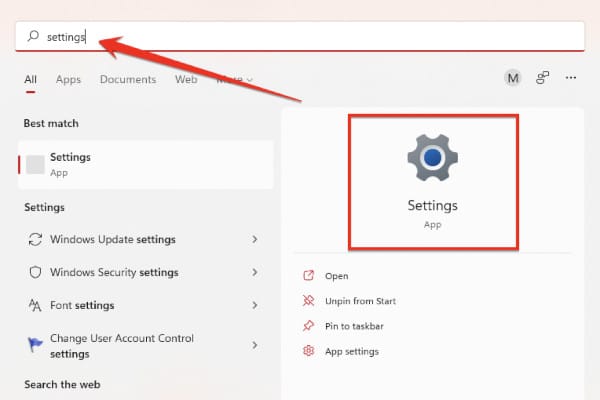This screenshot has height=400, width=600.
Task: Click Pin to taskbar
Action: pyautogui.click(x=354, y=327)
